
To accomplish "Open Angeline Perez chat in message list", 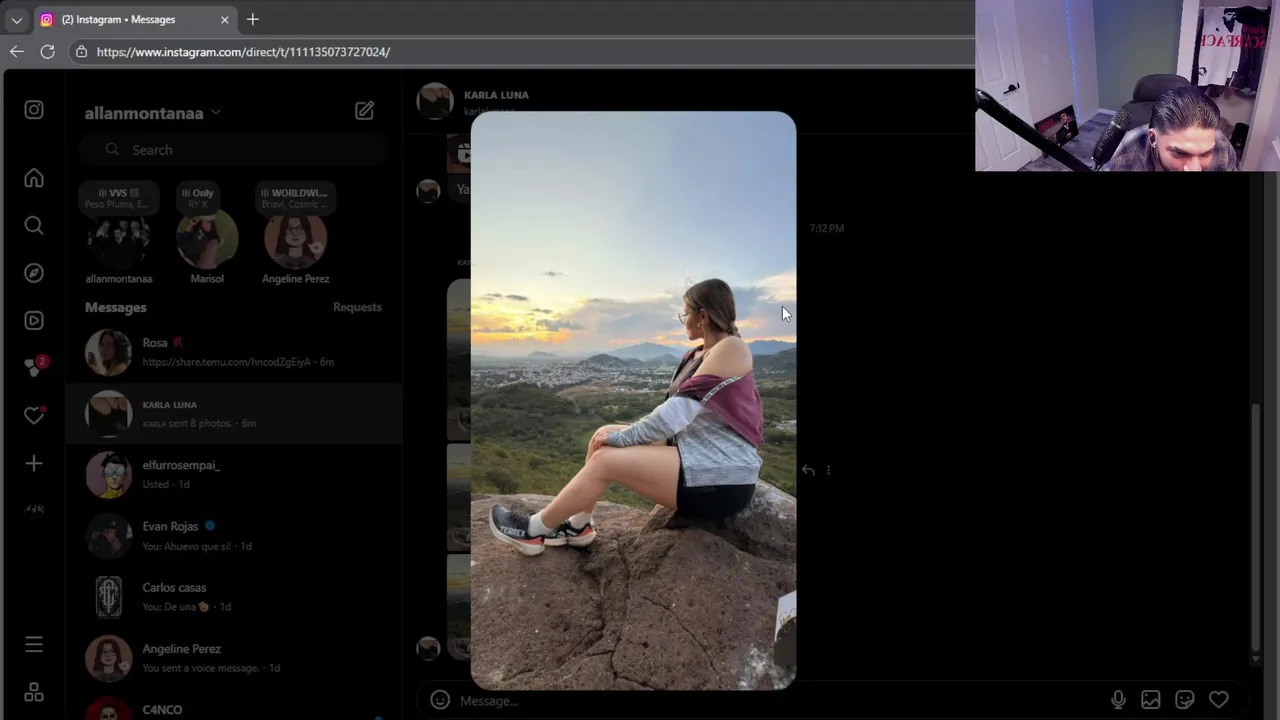I will [235, 658].
